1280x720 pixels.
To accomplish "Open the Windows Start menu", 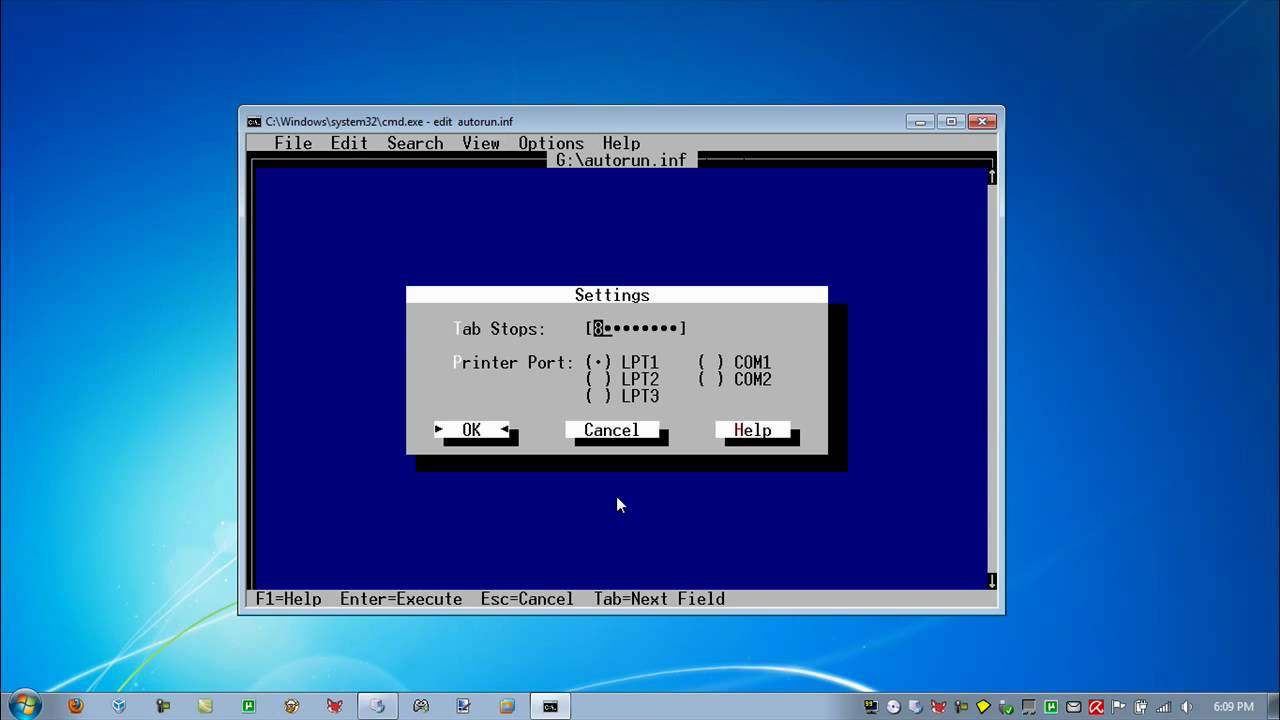I will pos(23,704).
